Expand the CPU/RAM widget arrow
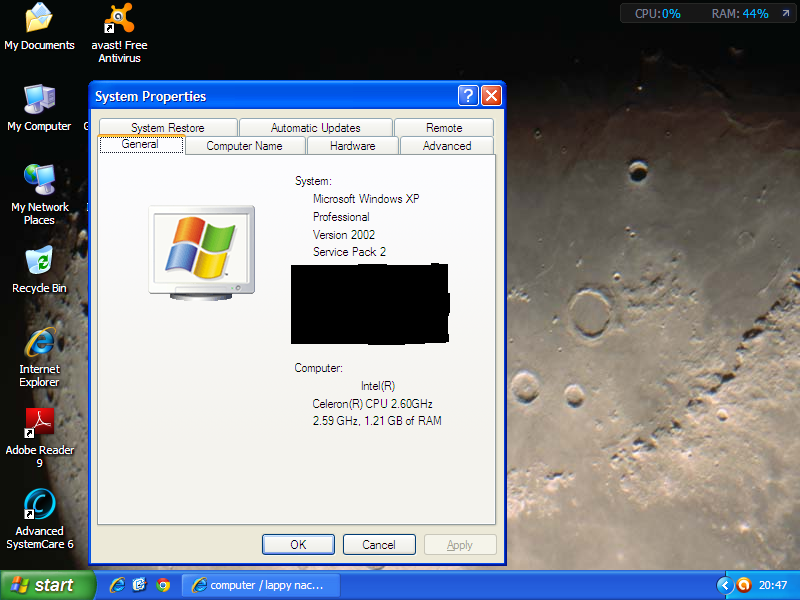The width and height of the screenshot is (800, 600). click(x=786, y=13)
